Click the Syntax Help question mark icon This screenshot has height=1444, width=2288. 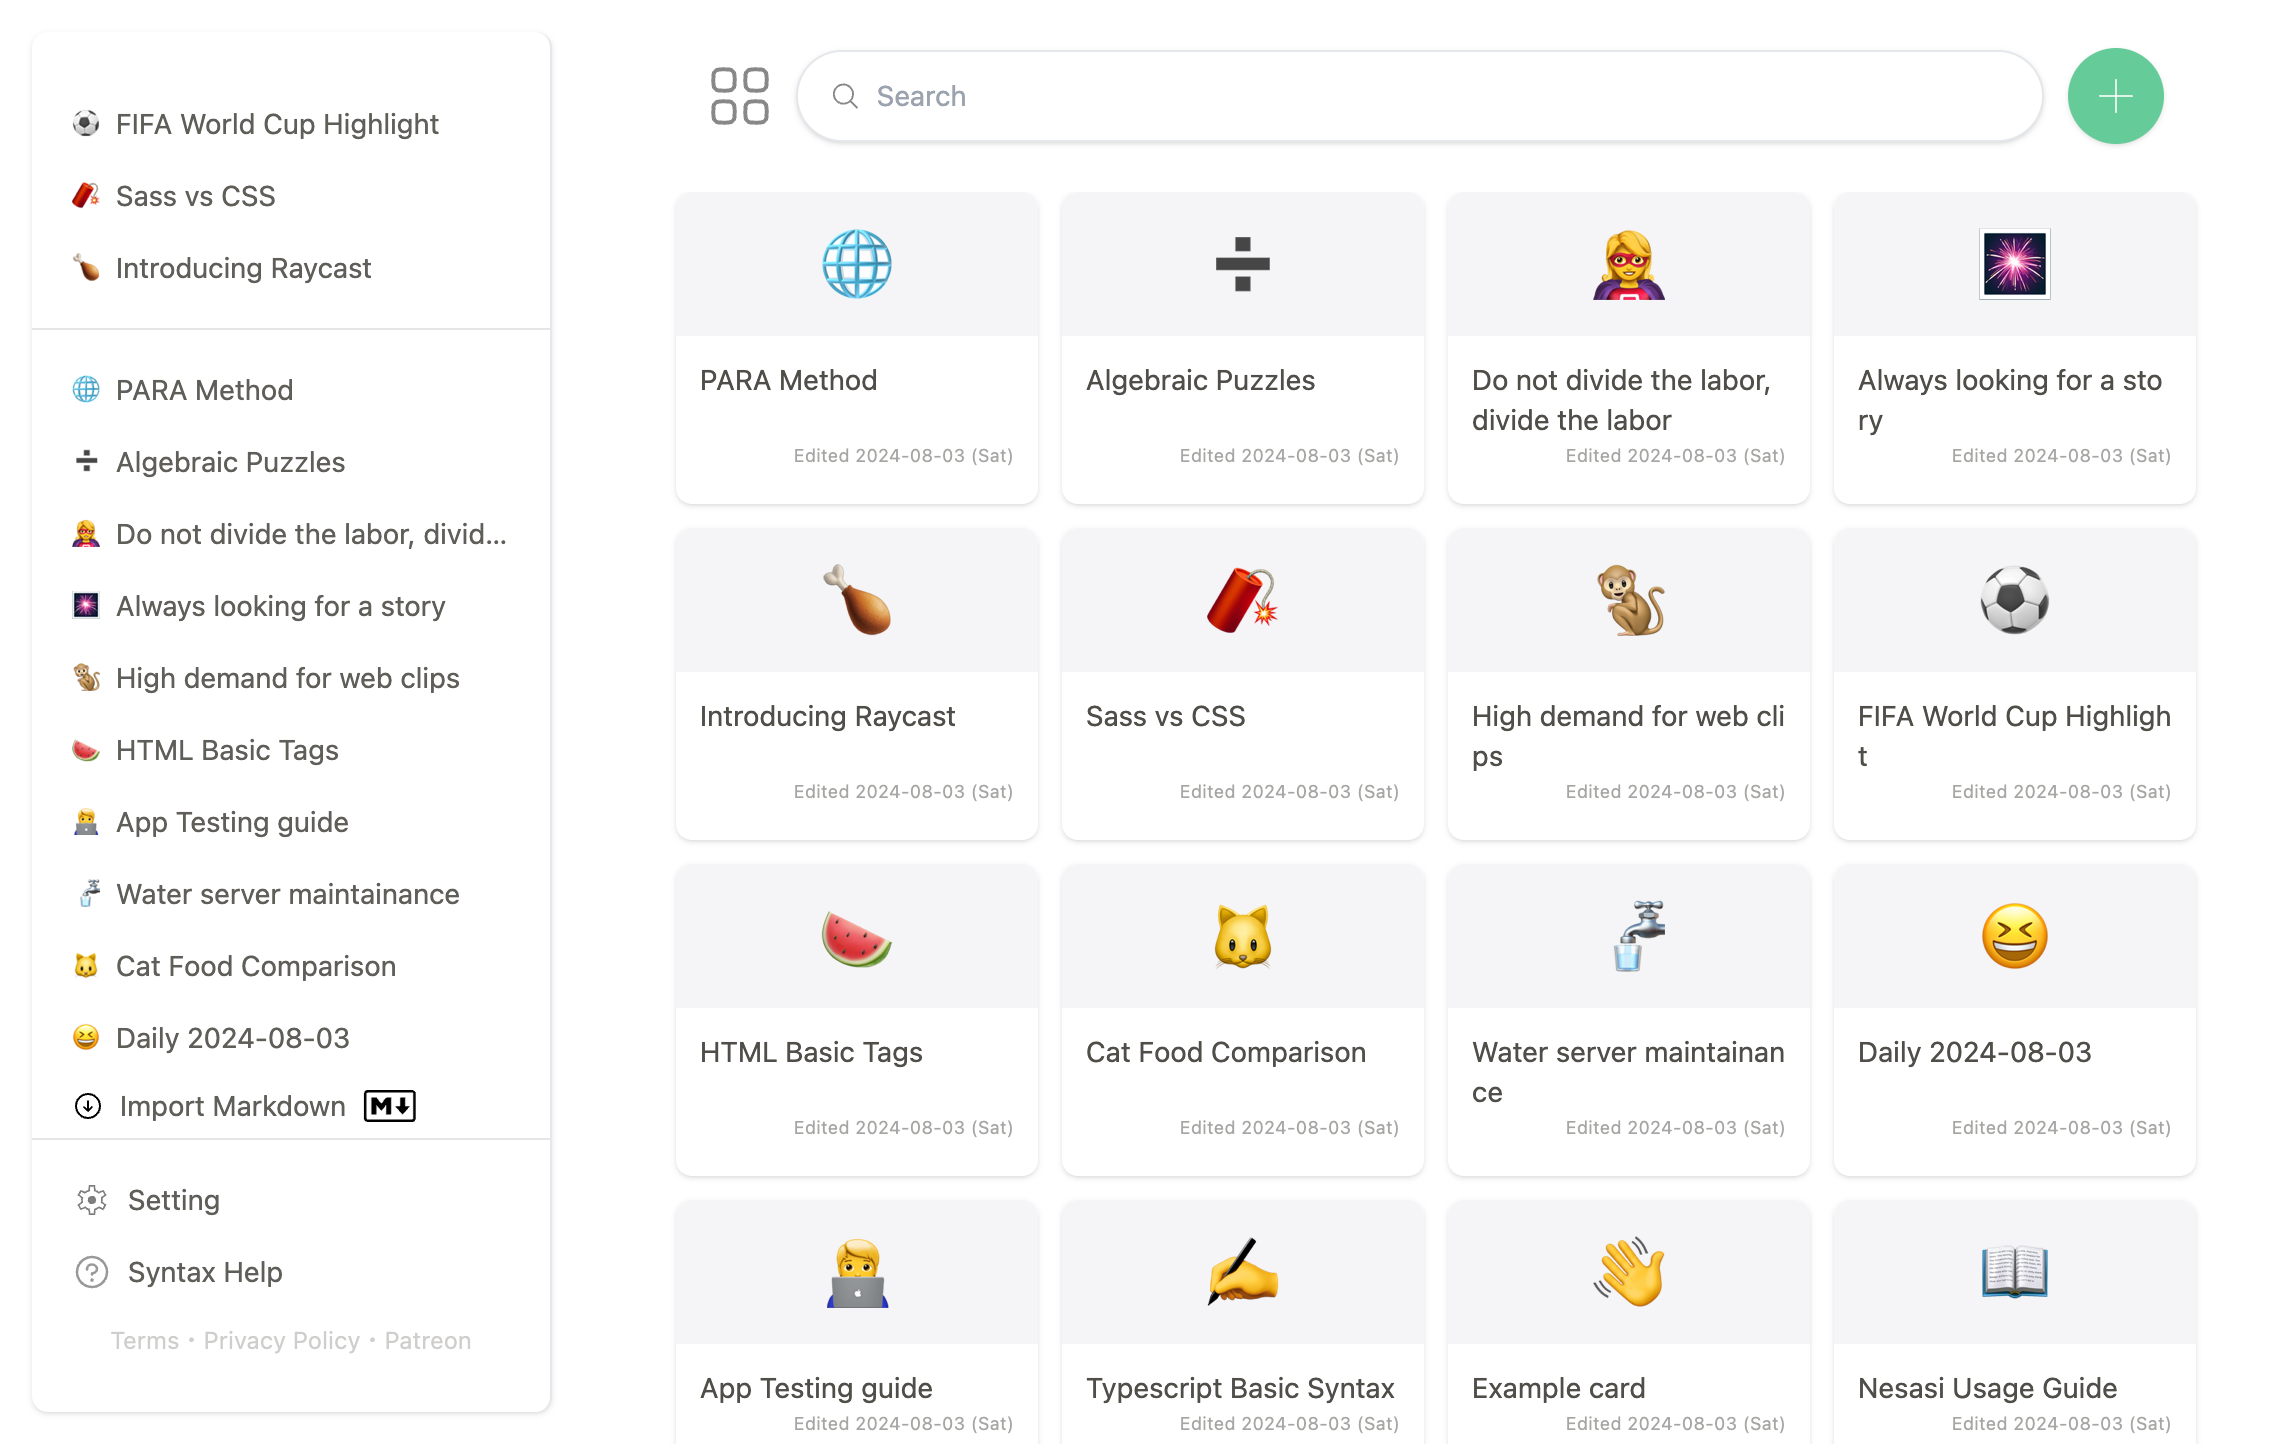(x=92, y=1272)
